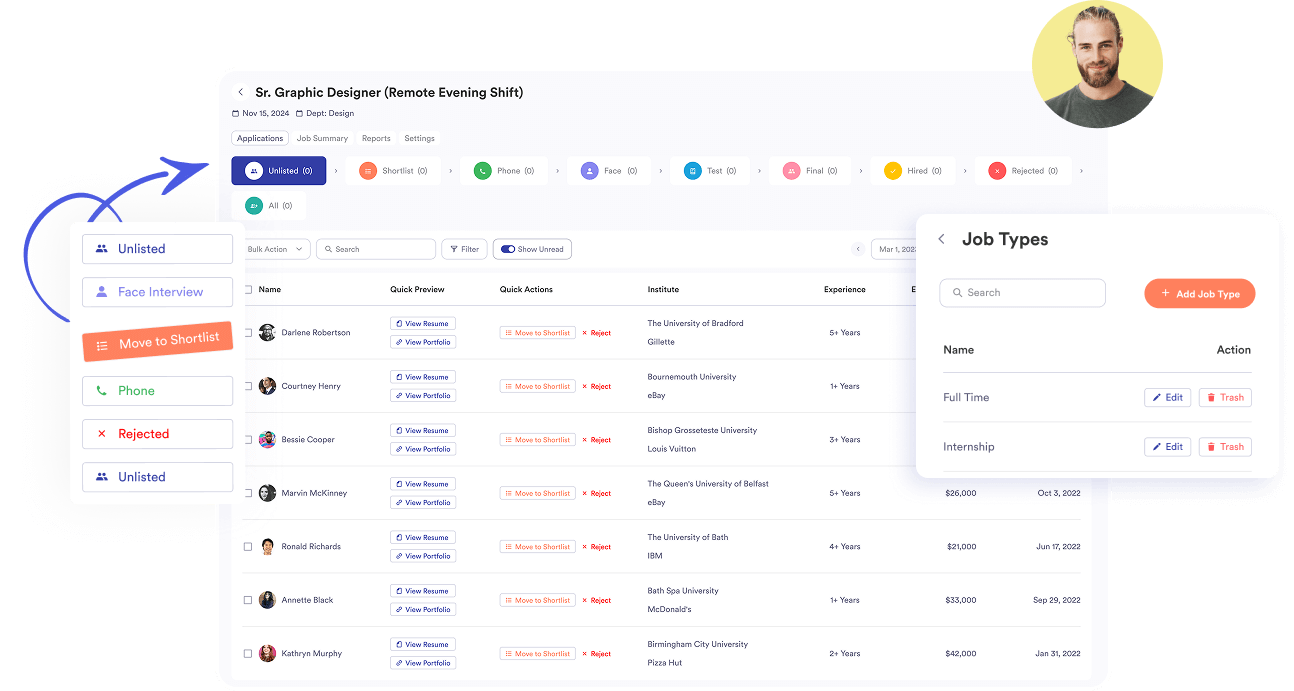The width and height of the screenshot is (1294, 691).
Task: Click the yellow Hired stage icon
Action: point(892,171)
